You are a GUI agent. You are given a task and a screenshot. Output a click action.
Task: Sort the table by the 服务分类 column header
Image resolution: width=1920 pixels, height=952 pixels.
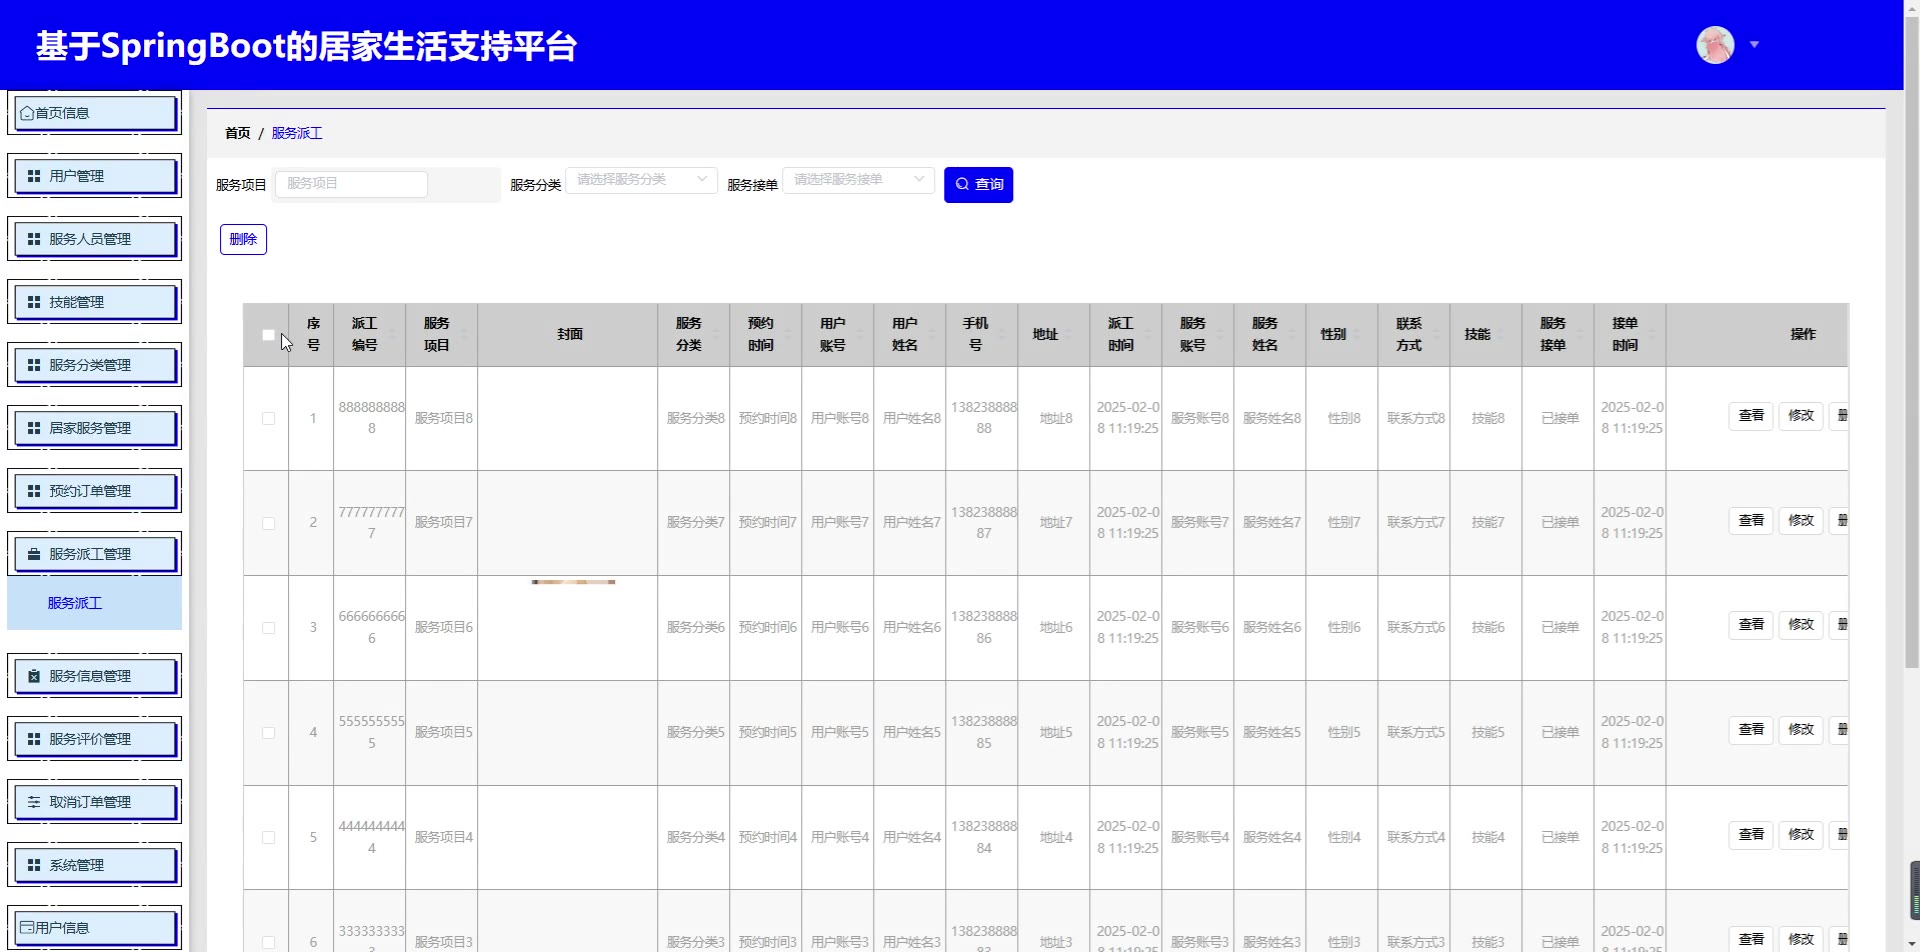click(x=693, y=335)
